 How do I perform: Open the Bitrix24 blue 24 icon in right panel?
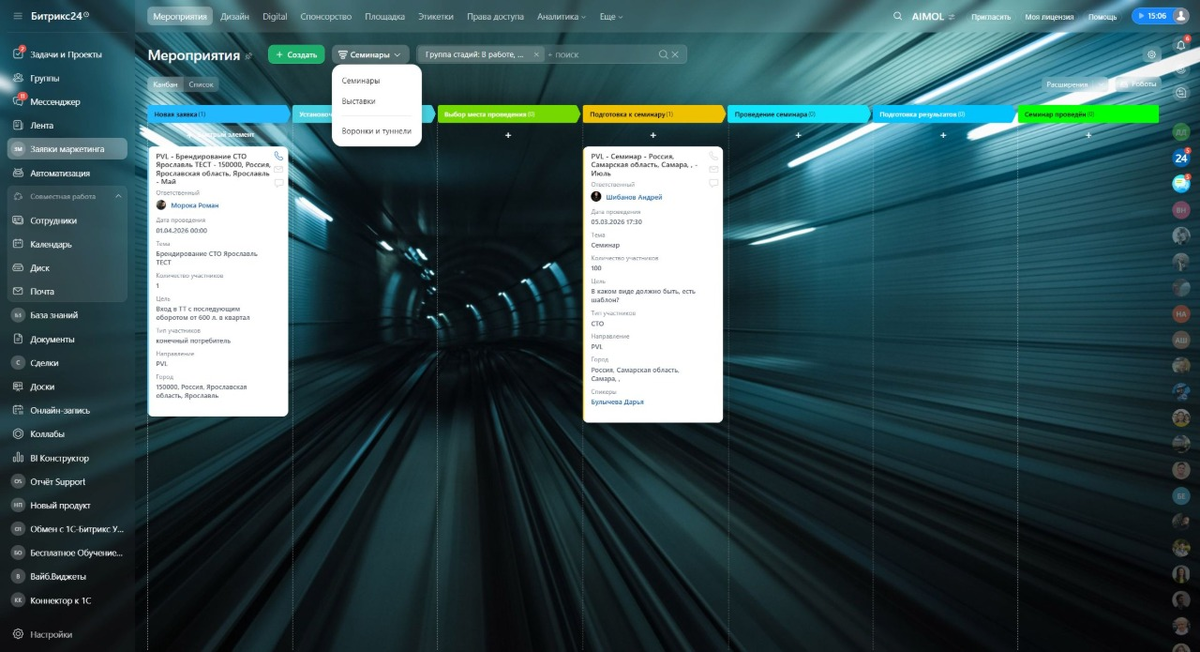pyautogui.click(x=1181, y=158)
